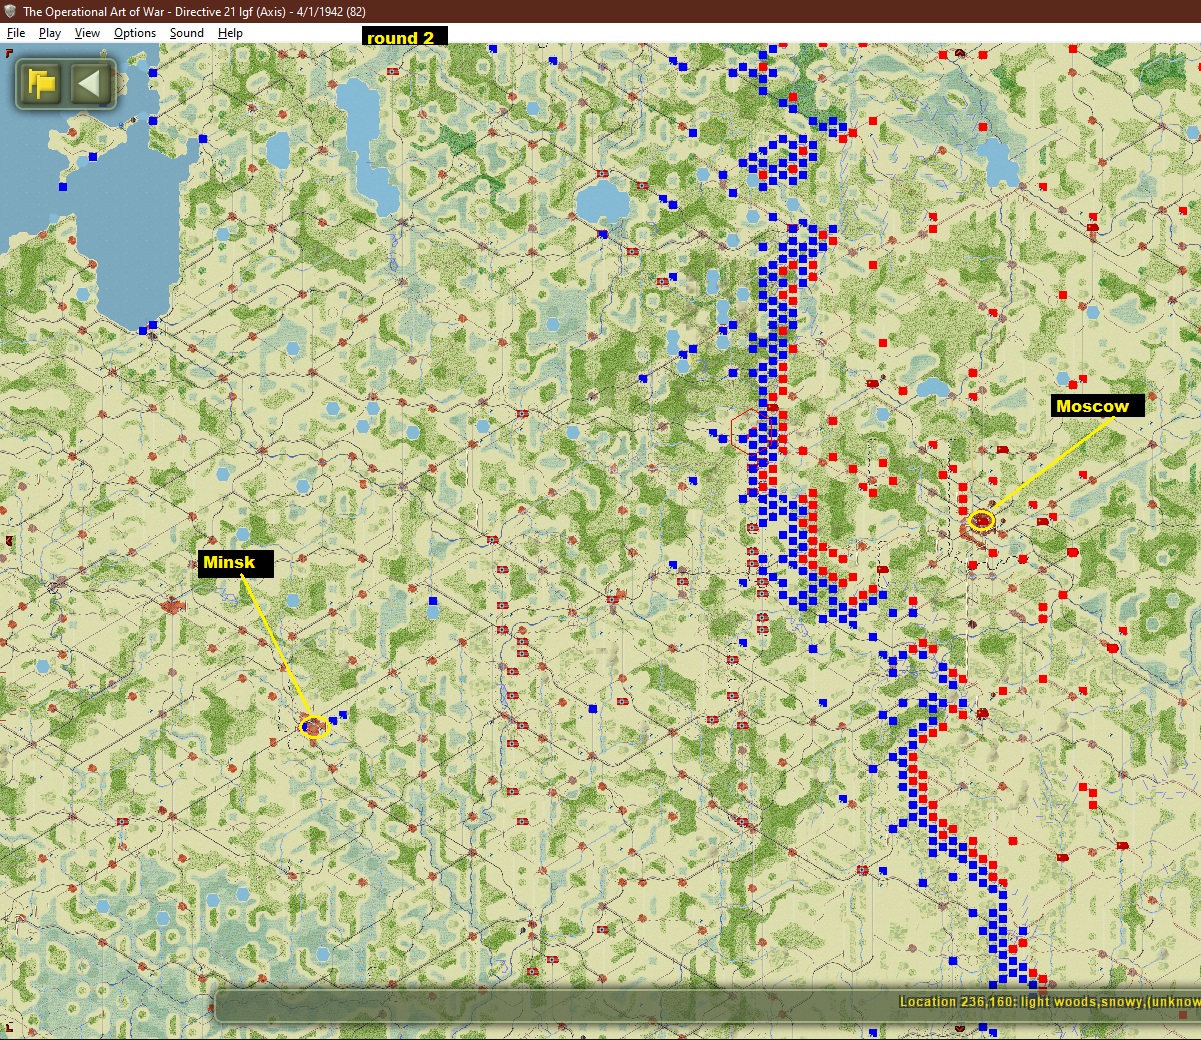Click the small red corner marker below File
This screenshot has height=1040, width=1201.
pyautogui.click(x=10, y=53)
